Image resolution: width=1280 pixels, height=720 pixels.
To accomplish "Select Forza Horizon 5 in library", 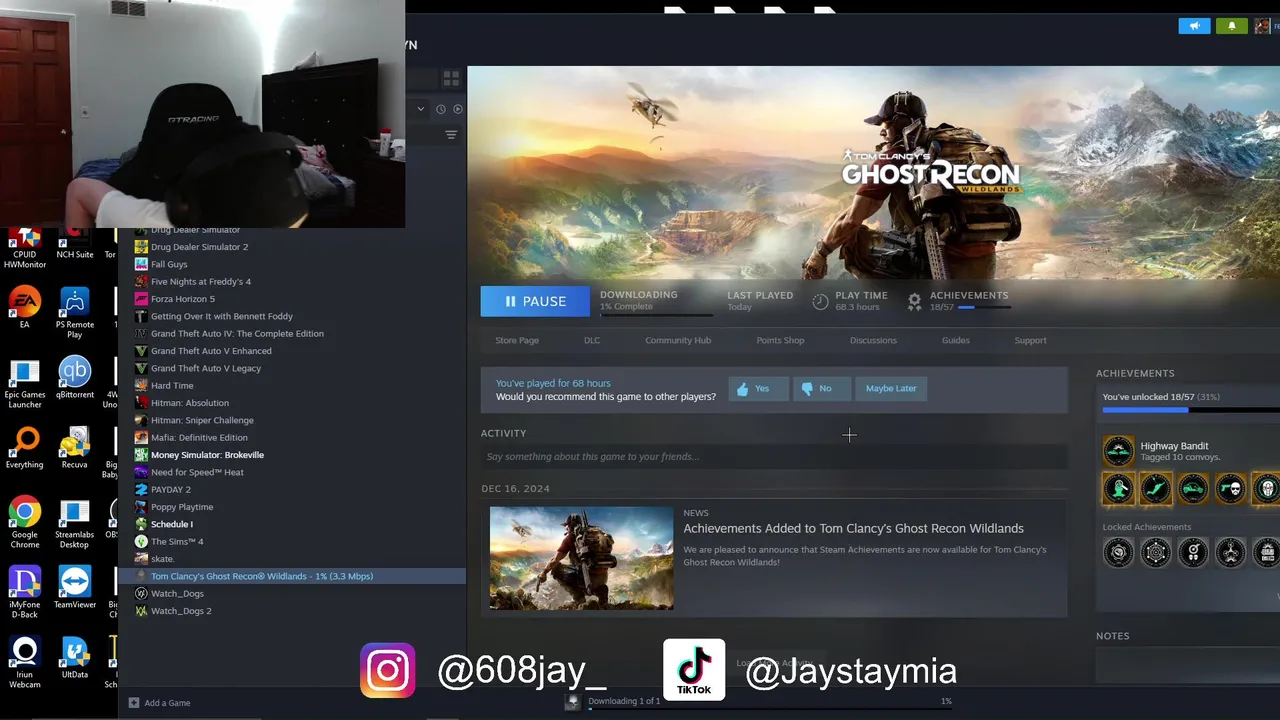I will tap(183, 299).
